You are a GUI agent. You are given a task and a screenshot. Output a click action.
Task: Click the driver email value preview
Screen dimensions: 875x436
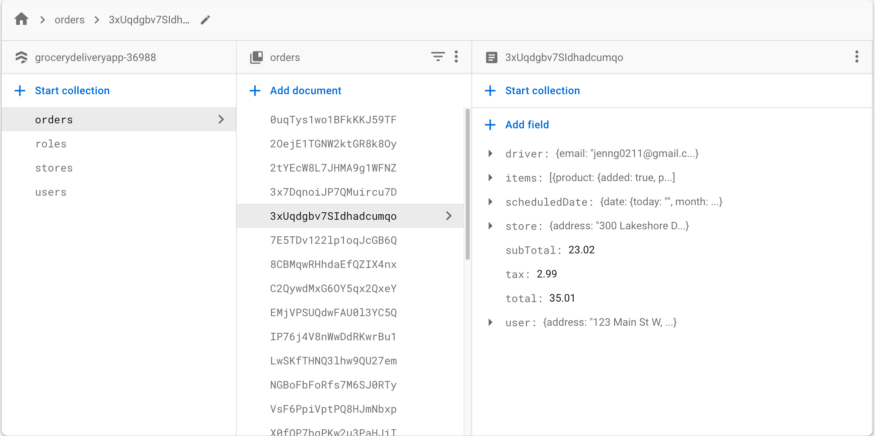tap(627, 154)
